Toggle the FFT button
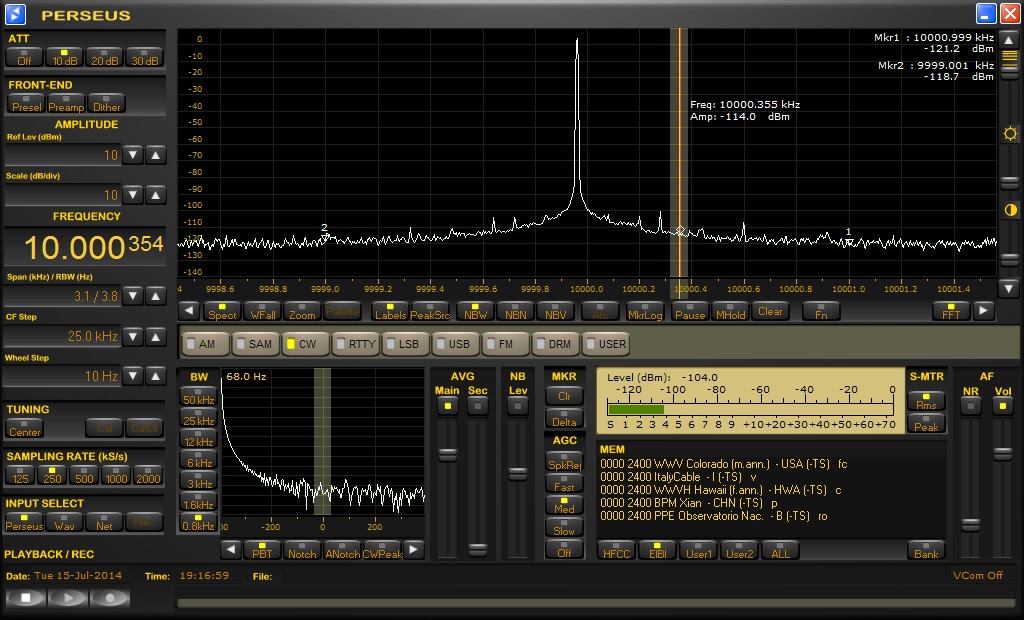Image resolution: width=1024 pixels, height=620 pixels. coord(951,311)
